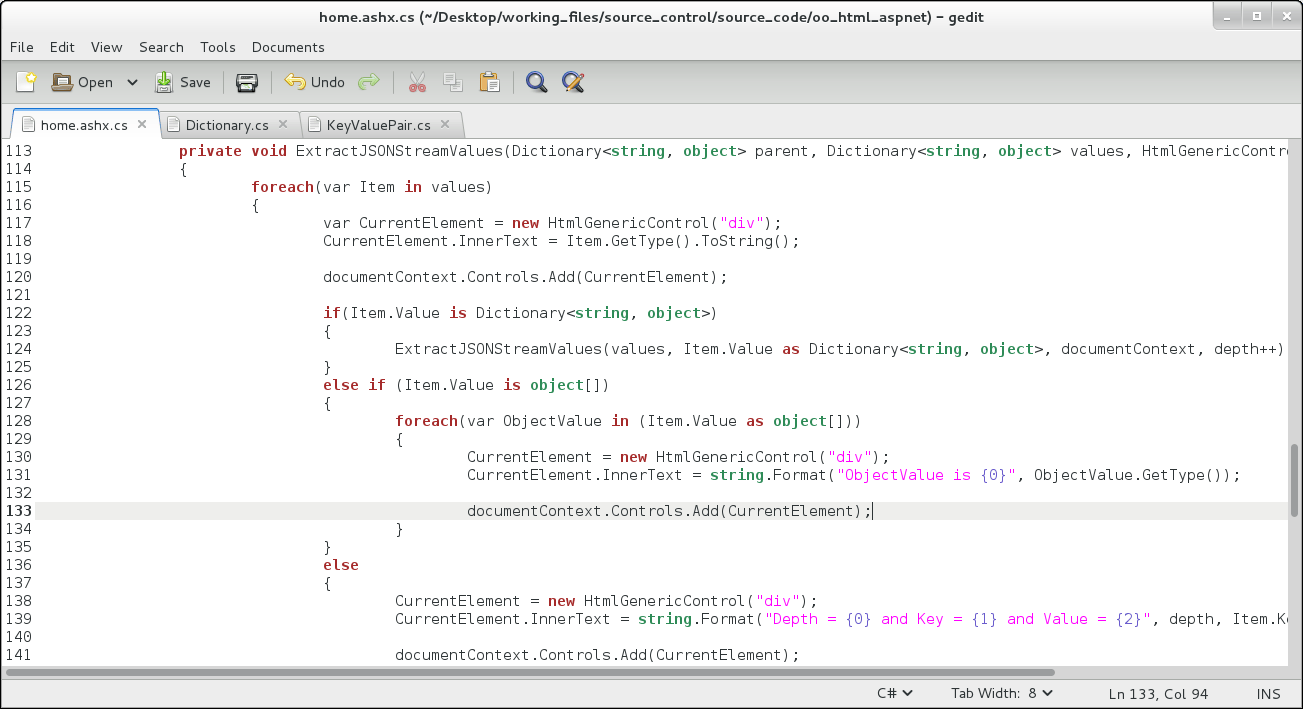Open the Edit menu
Image resolution: width=1303 pixels, height=709 pixels.
62,47
